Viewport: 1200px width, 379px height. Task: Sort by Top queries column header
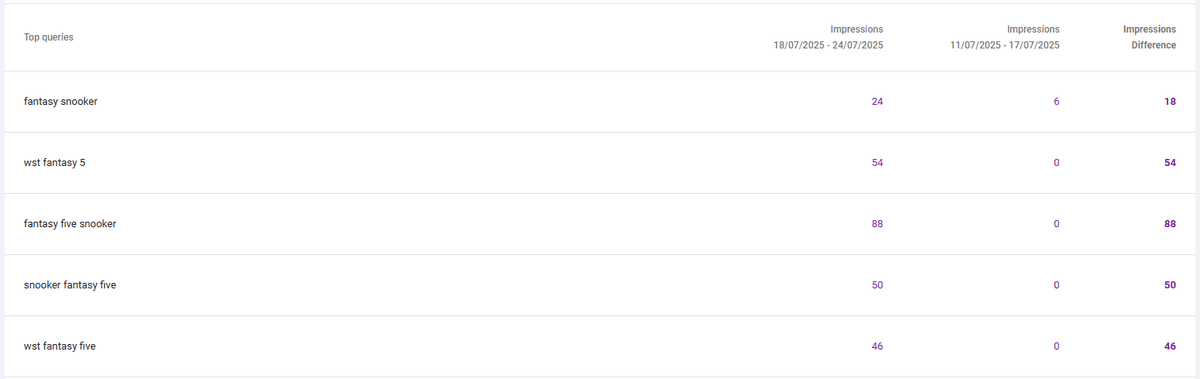coord(48,37)
